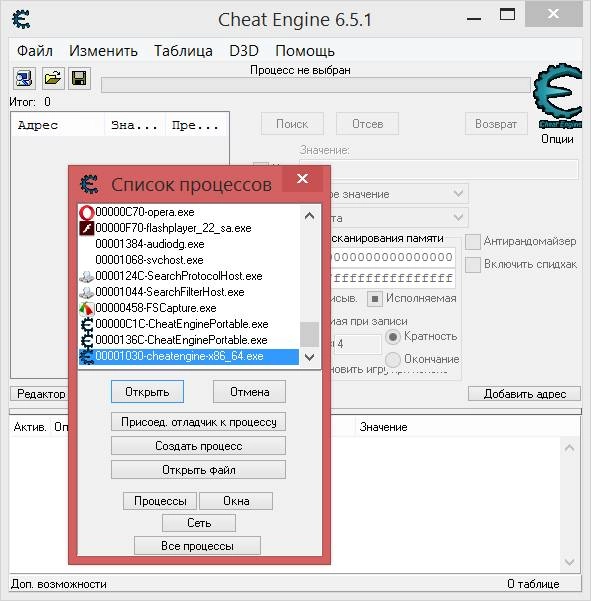Click the save floppy disk icon
Screen dimensions: 591x601
pos(79,79)
